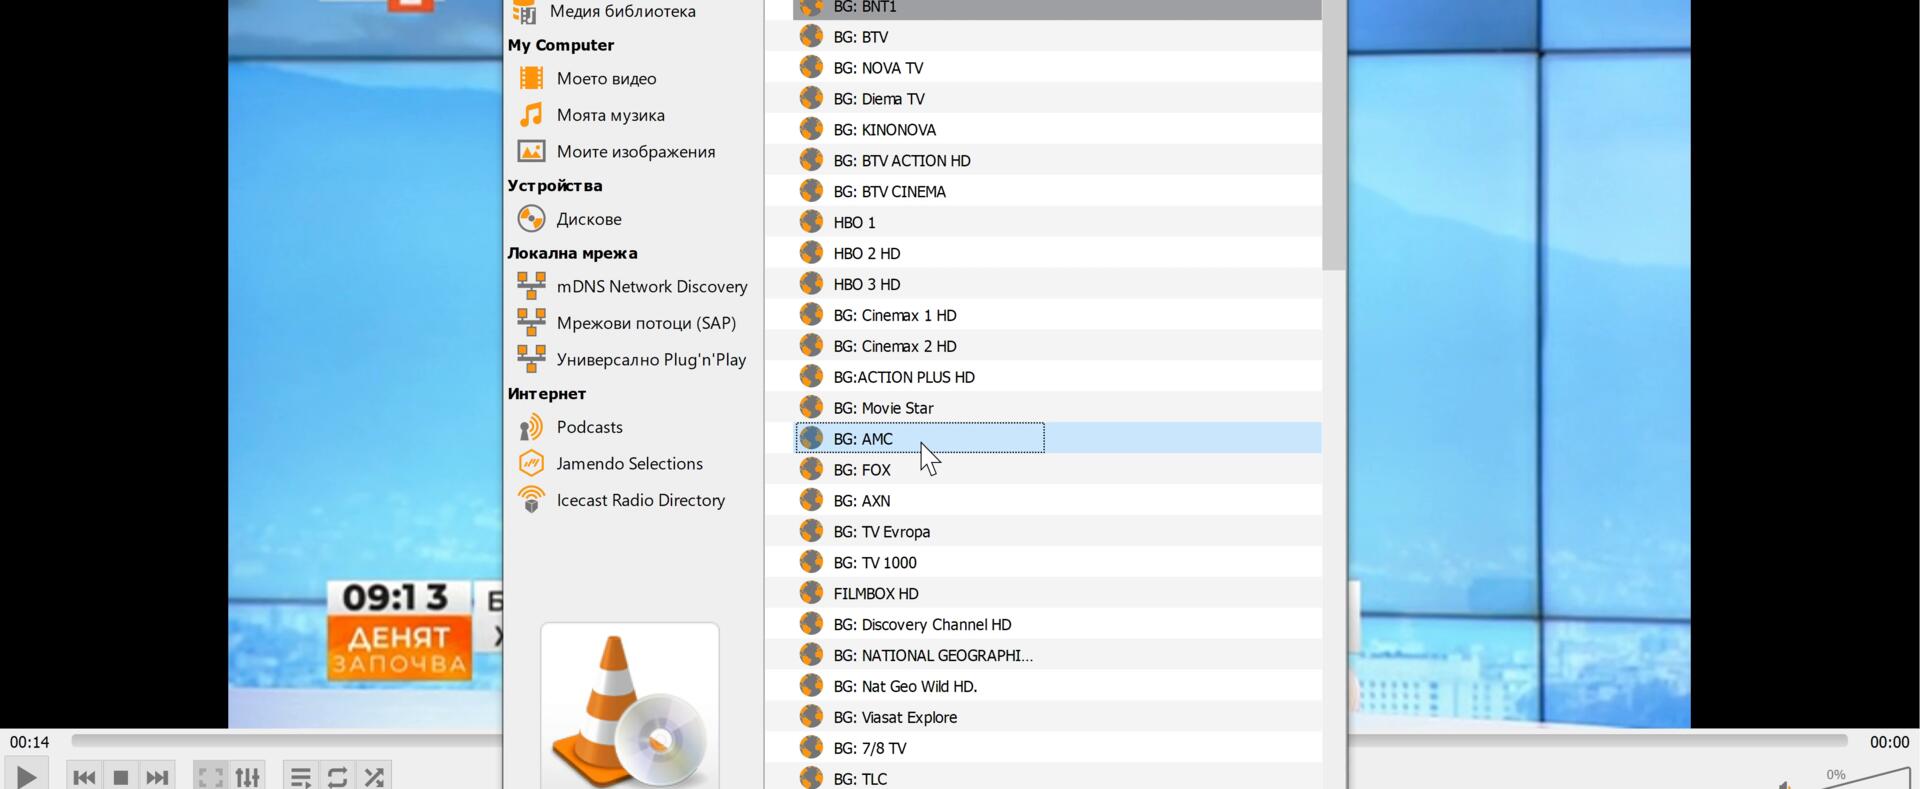Skip to previous media track
Image resolution: width=1920 pixels, height=789 pixels.
[84, 777]
